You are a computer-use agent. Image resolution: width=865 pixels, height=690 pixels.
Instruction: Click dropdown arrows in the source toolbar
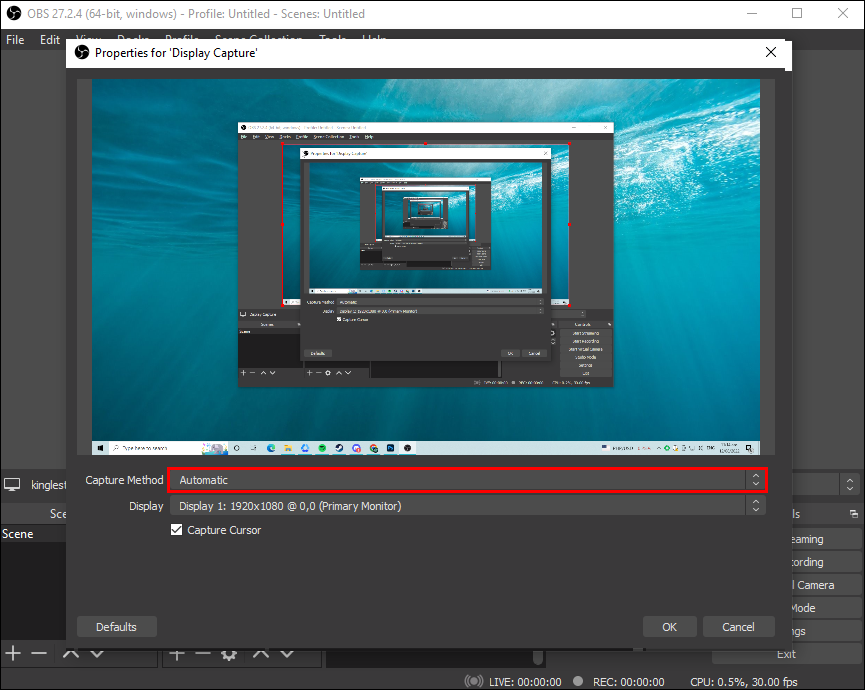point(849,484)
